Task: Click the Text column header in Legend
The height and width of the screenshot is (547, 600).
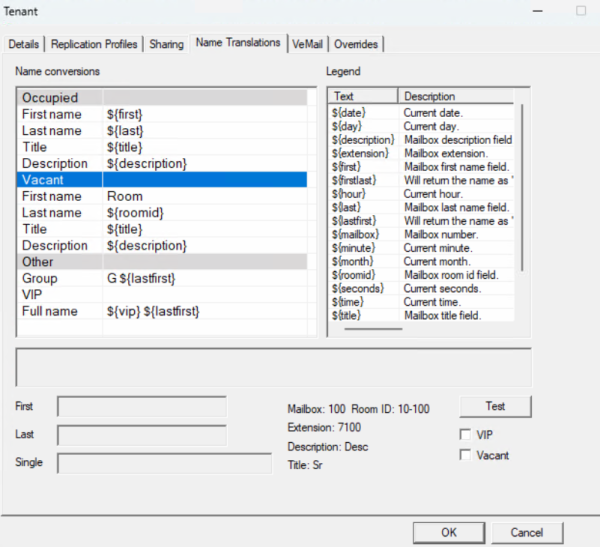Action: click(x=362, y=96)
